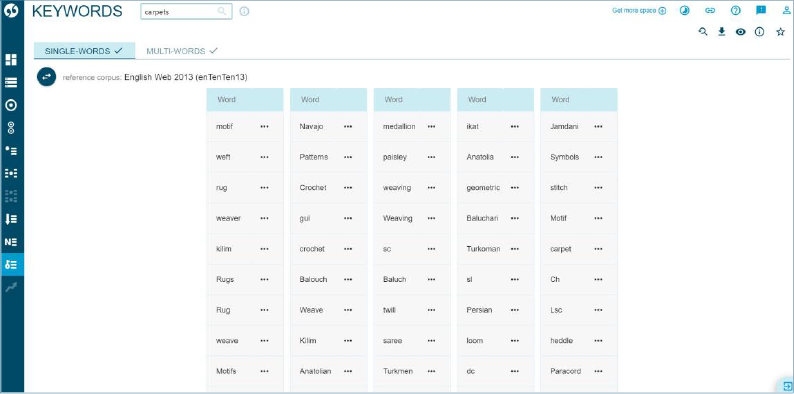Viewport: 794px width, 394px height.
Task: Switch to the MULTI-WORDS tab
Action: pos(181,51)
